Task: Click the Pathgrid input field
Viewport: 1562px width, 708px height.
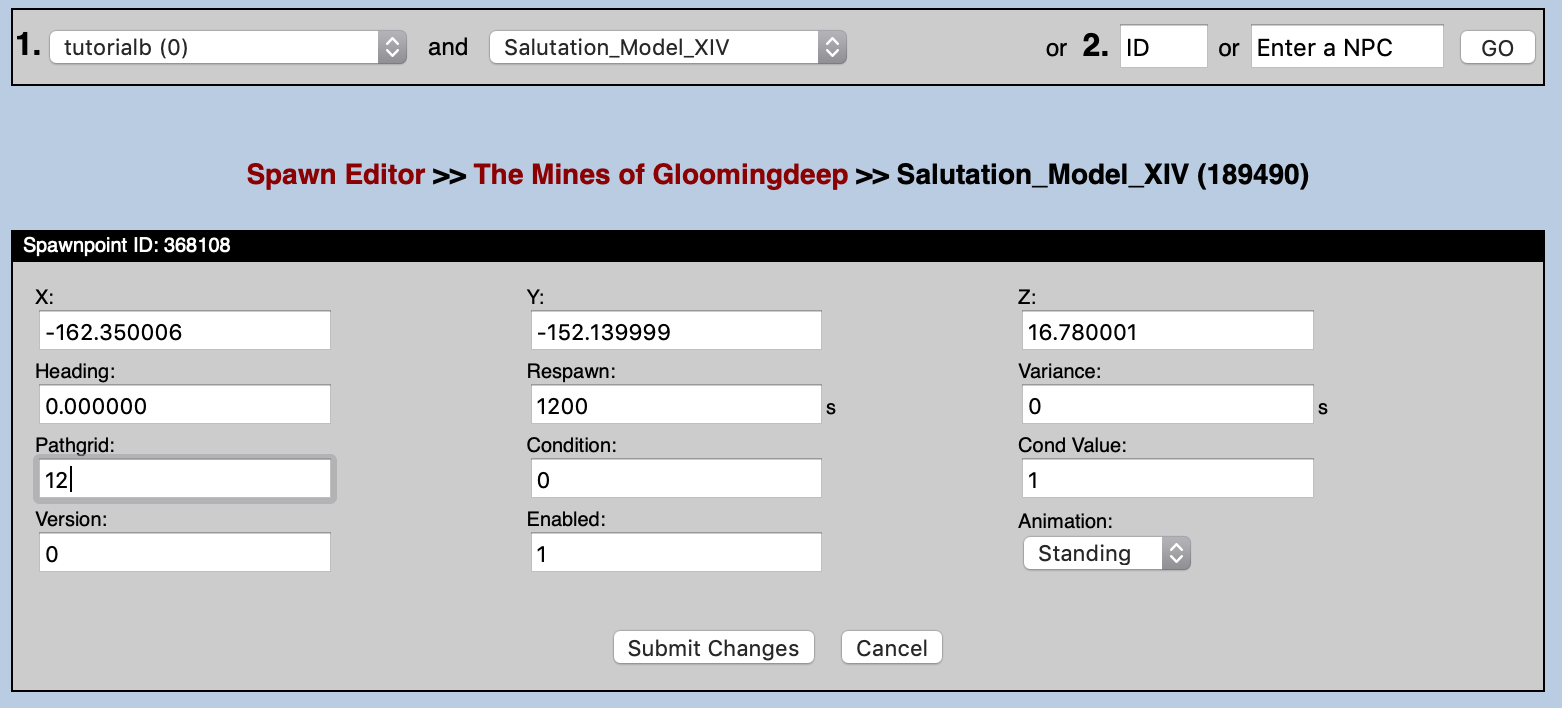Action: click(x=184, y=479)
